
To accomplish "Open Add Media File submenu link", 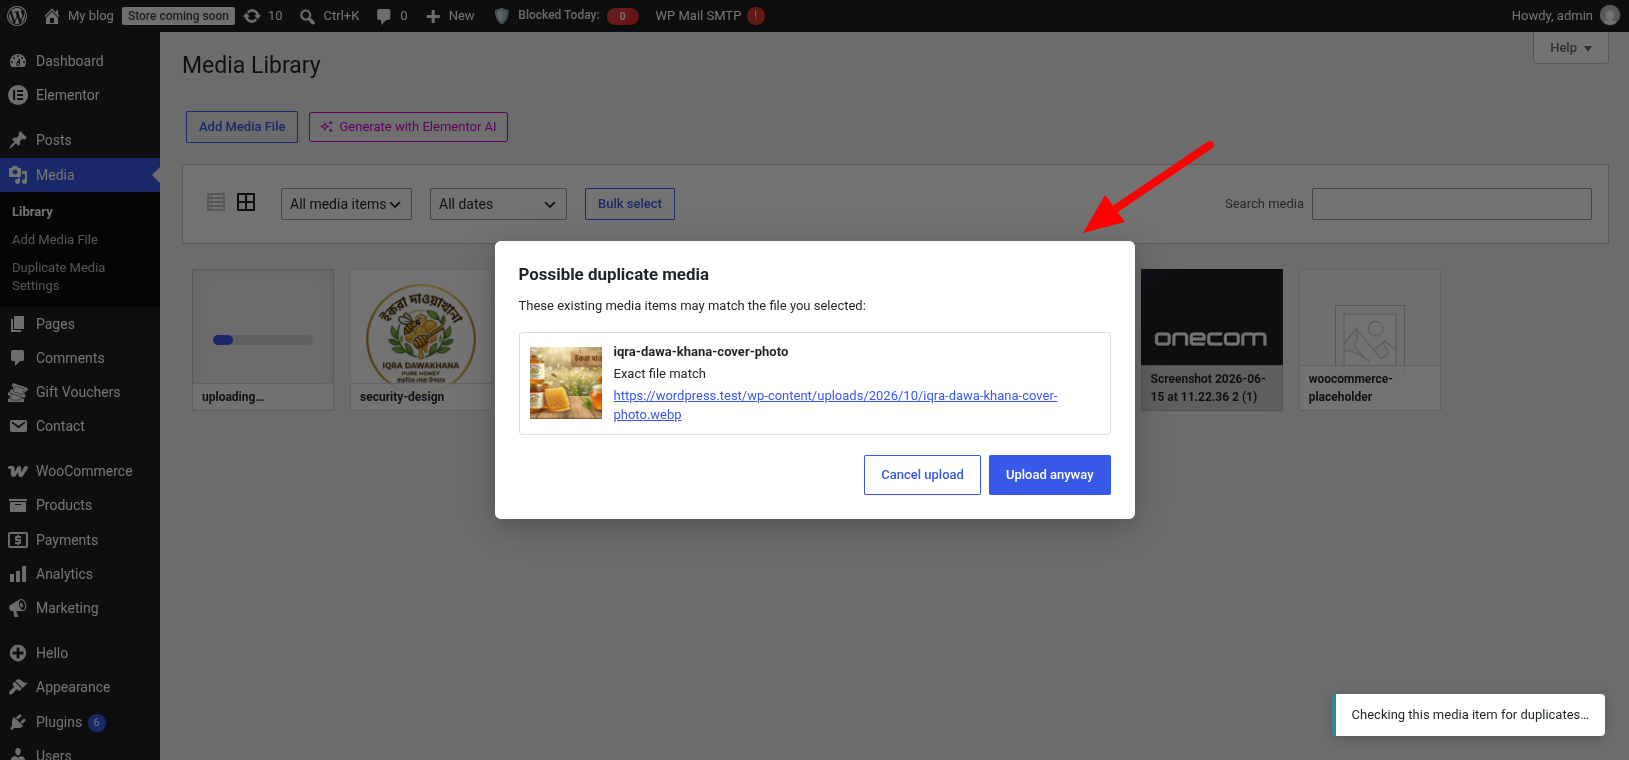I will [55, 240].
